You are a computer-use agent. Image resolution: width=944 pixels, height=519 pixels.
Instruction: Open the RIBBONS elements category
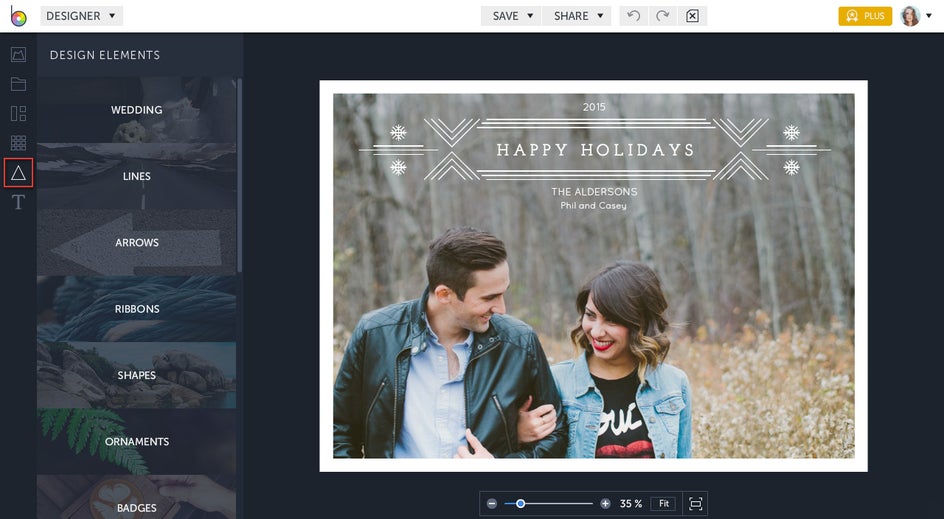coord(137,308)
